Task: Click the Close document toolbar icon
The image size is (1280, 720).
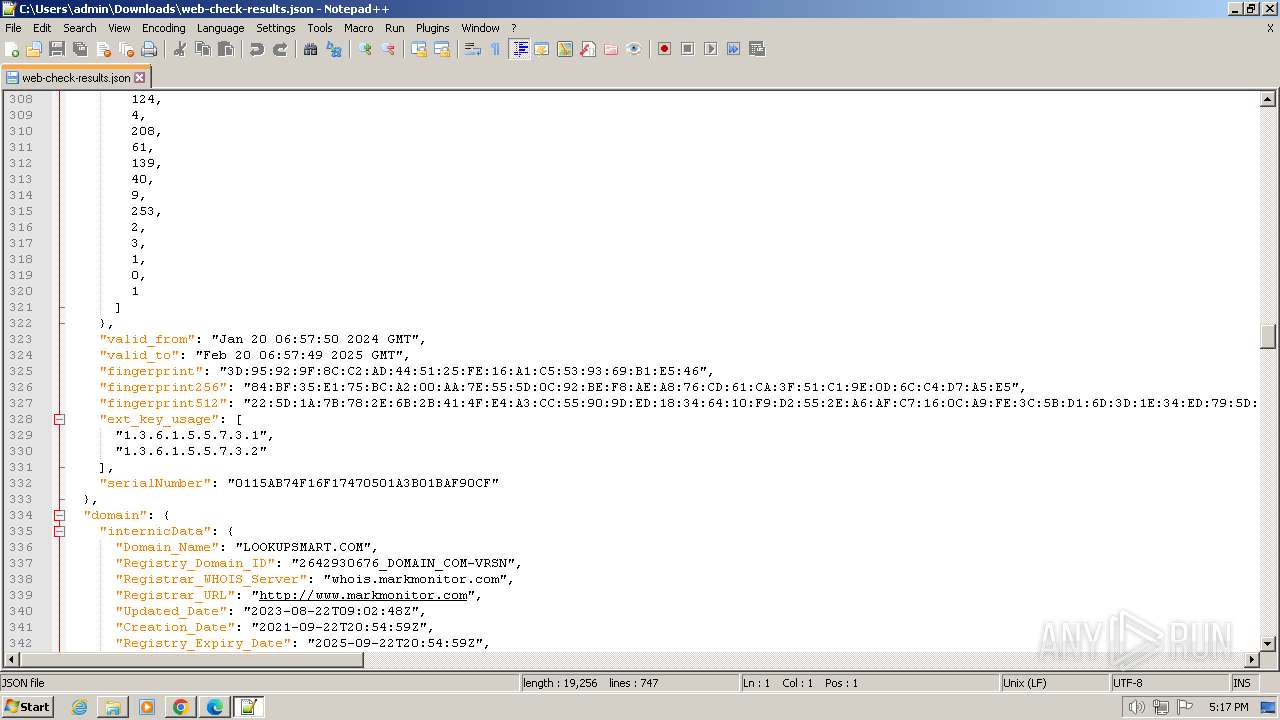Action: click(103, 49)
